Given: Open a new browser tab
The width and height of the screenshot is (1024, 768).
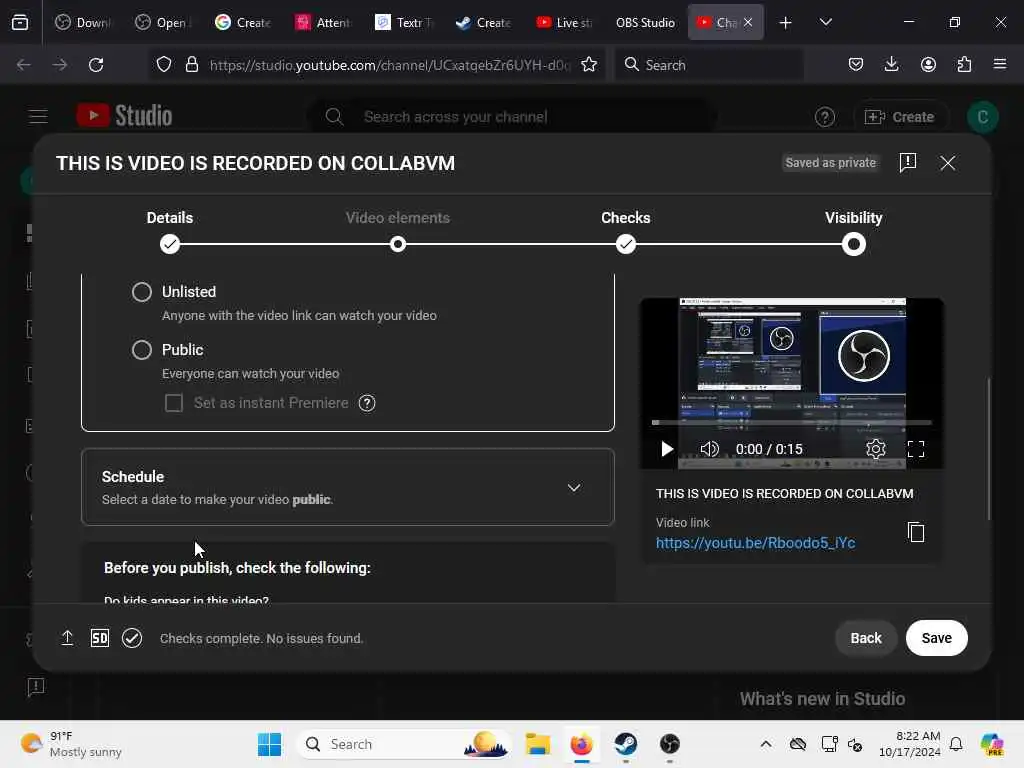Looking at the screenshot, I should (786, 22).
